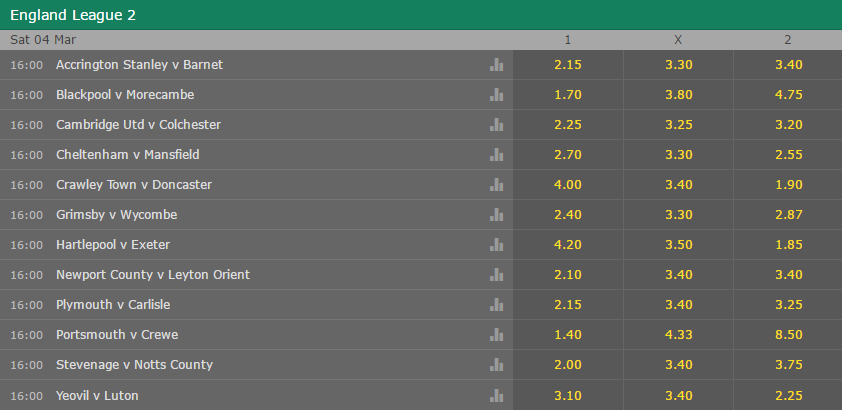The image size is (842, 410).
Task: View stats icon for Portsmouth v Crewe
Action: coord(496,335)
